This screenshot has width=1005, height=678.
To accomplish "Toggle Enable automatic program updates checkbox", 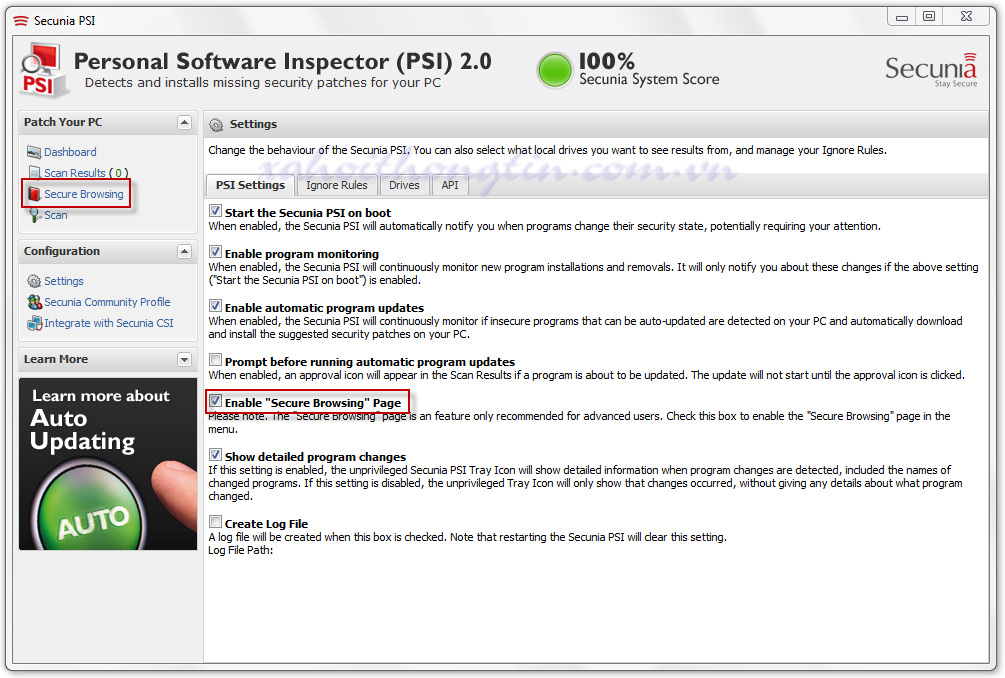I will click(215, 306).
